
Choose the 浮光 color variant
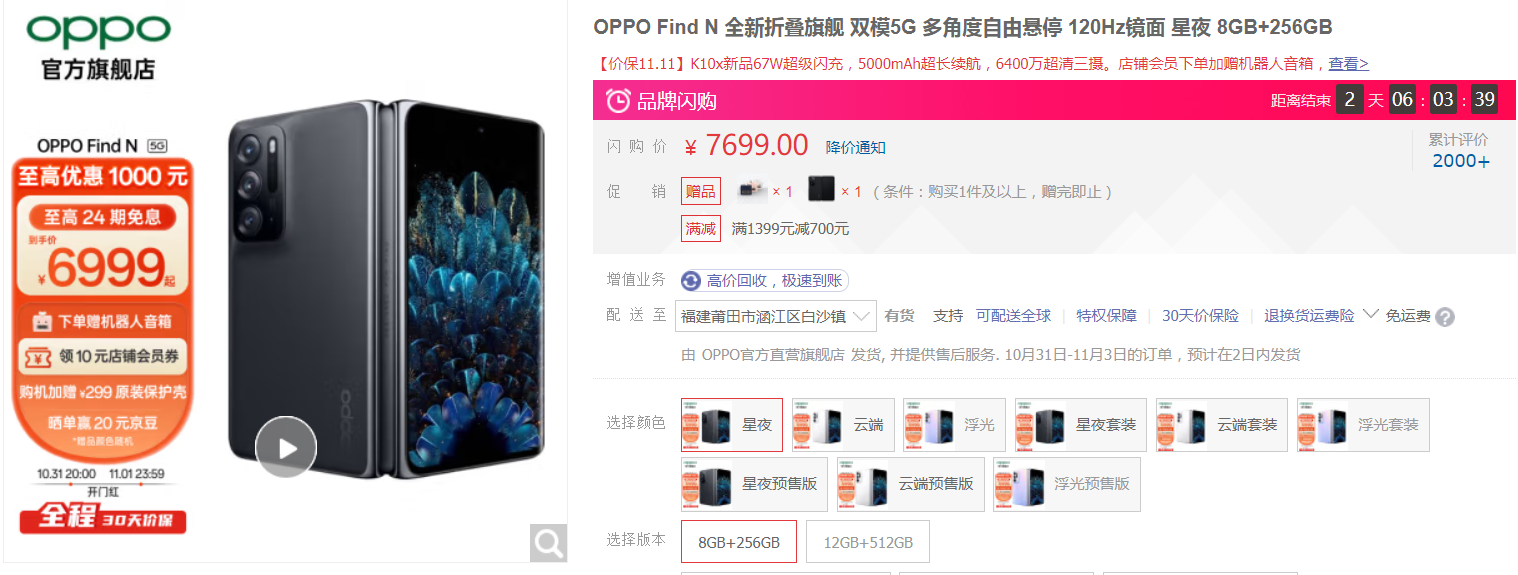(x=954, y=425)
